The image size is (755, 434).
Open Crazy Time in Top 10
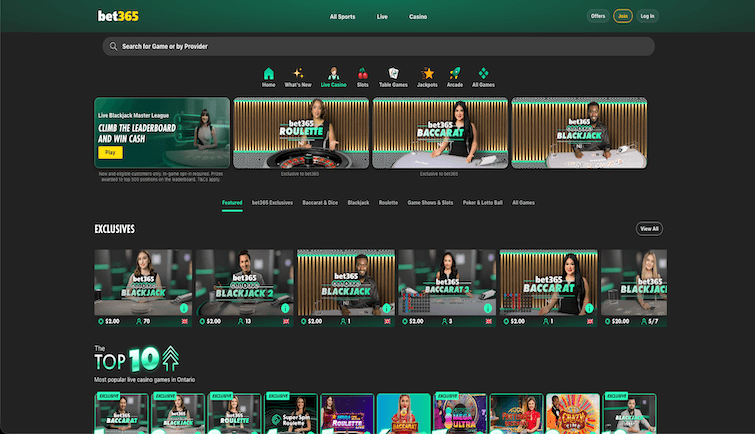click(573, 413)
